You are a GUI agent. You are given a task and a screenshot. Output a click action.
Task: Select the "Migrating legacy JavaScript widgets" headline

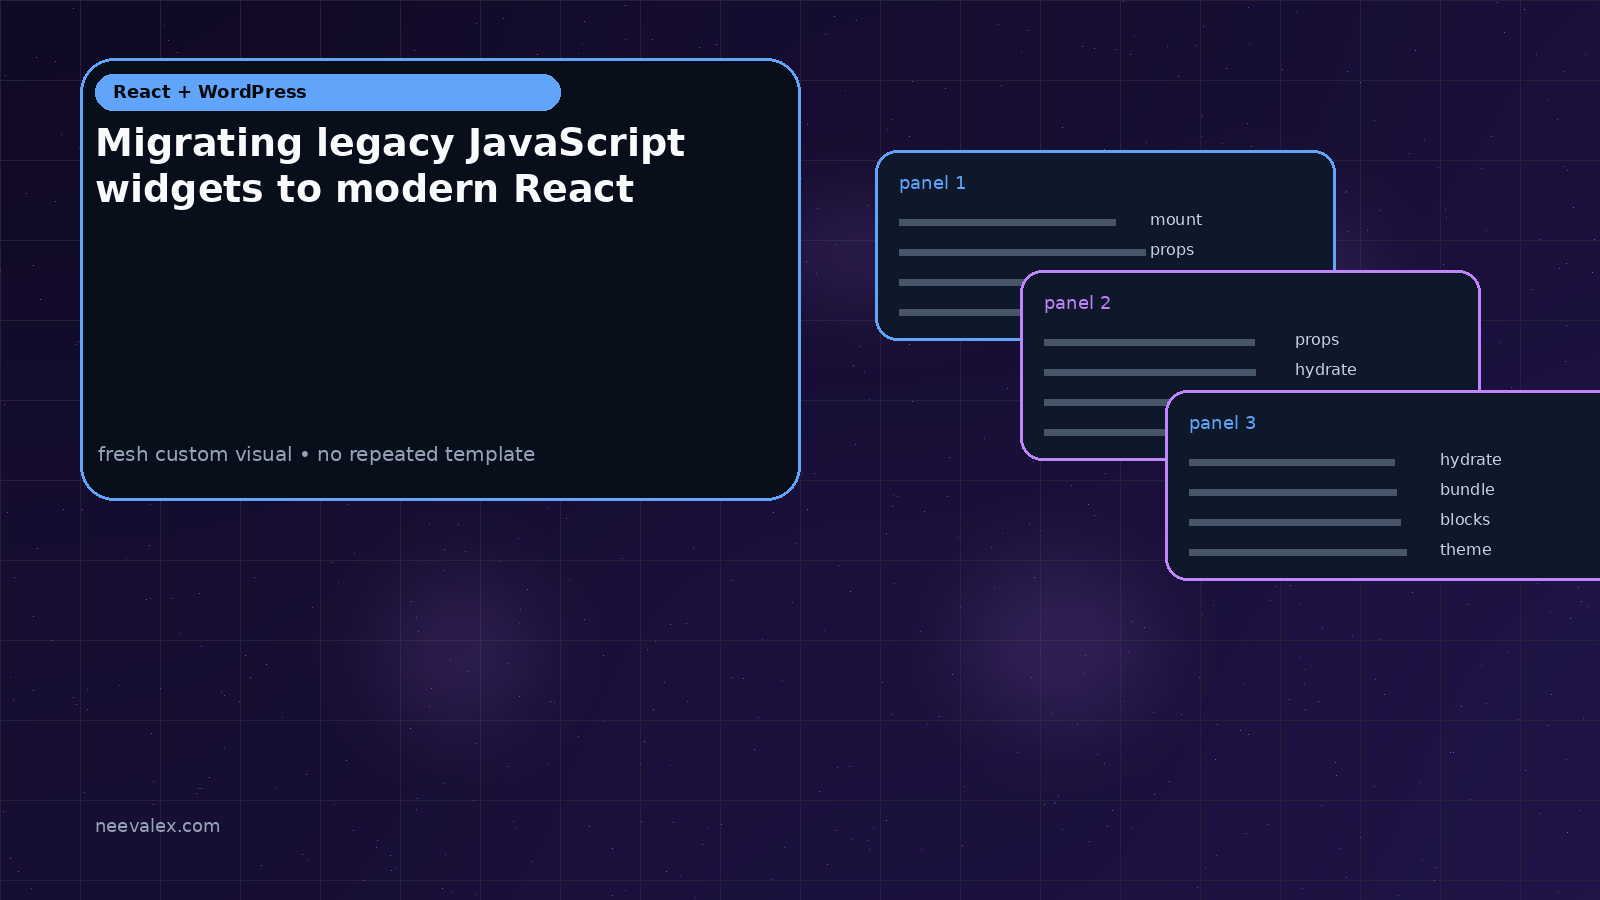(390, 166)
